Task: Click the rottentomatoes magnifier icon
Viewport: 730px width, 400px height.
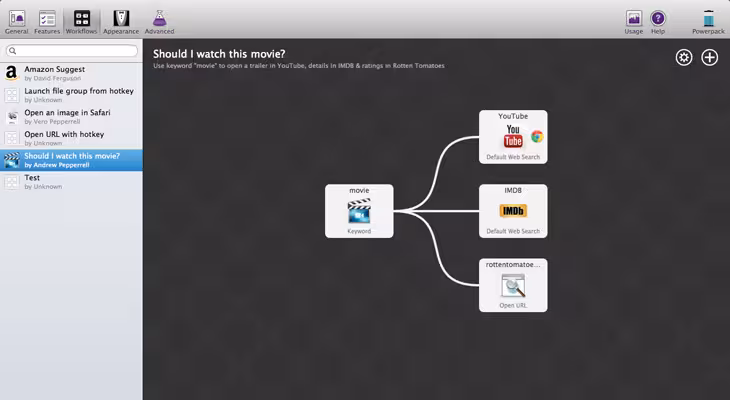Action: click(x=513, y=285)
